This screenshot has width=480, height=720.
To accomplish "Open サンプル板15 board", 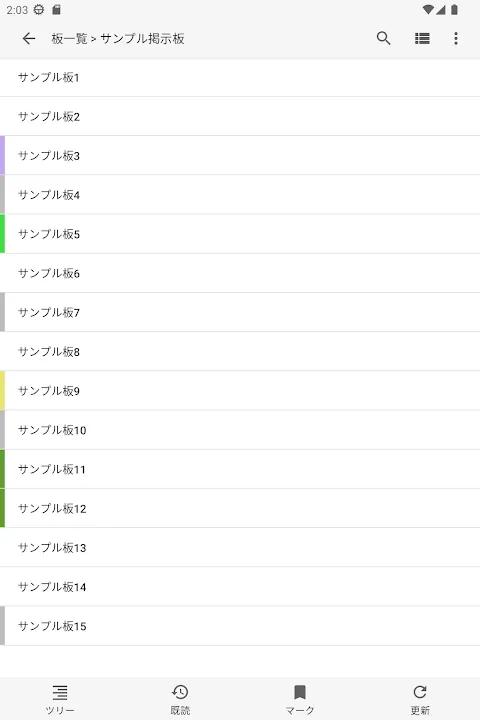I will 240,626.
